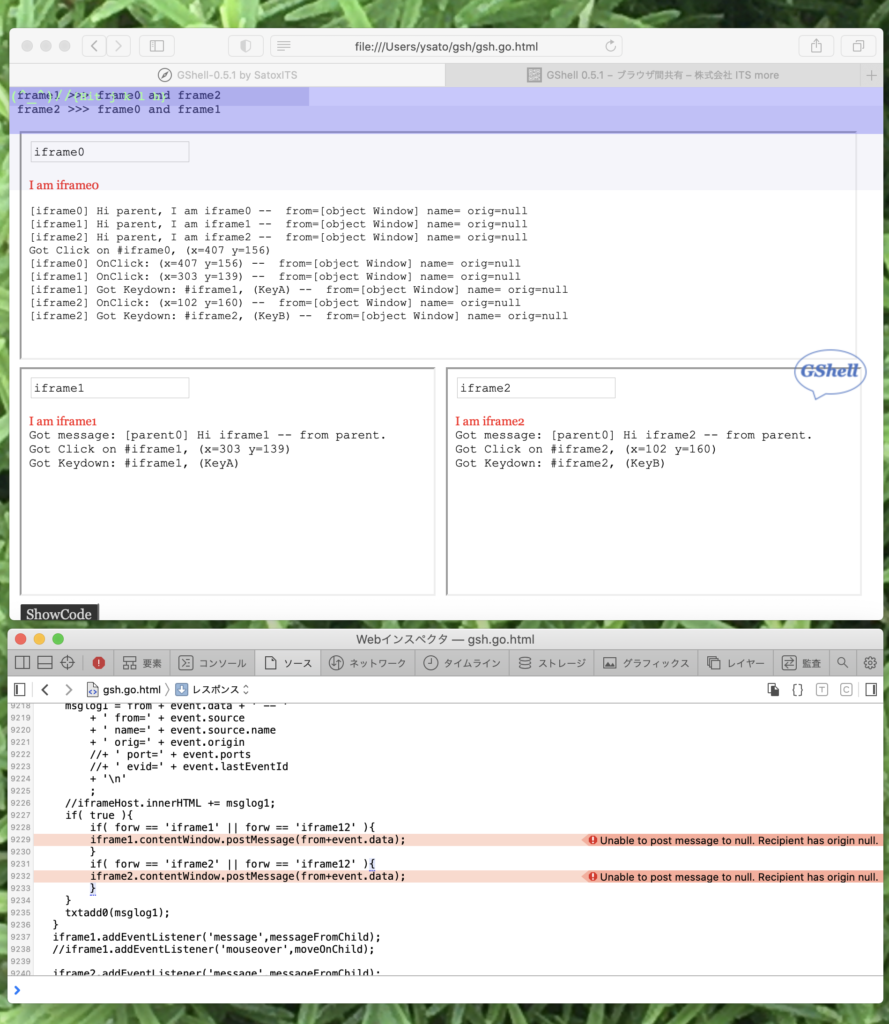Show Safari tab overview
The height and width of the screenshot is (1024, 889).
point(858,46)
